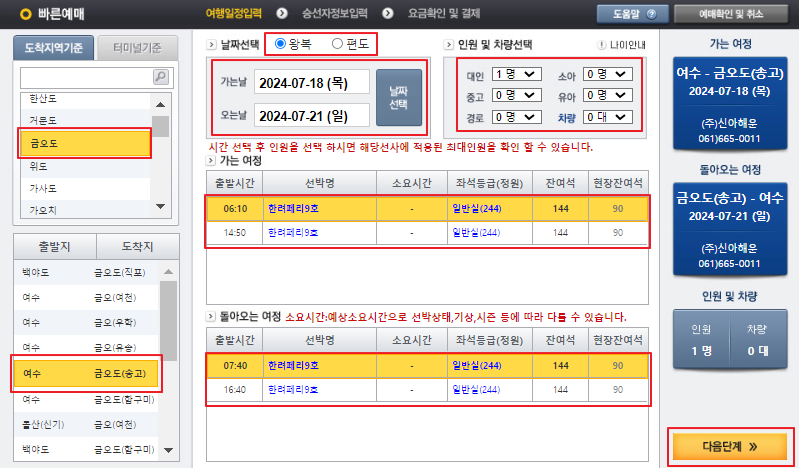Open 차량 vehicle count dropdown

607,117
